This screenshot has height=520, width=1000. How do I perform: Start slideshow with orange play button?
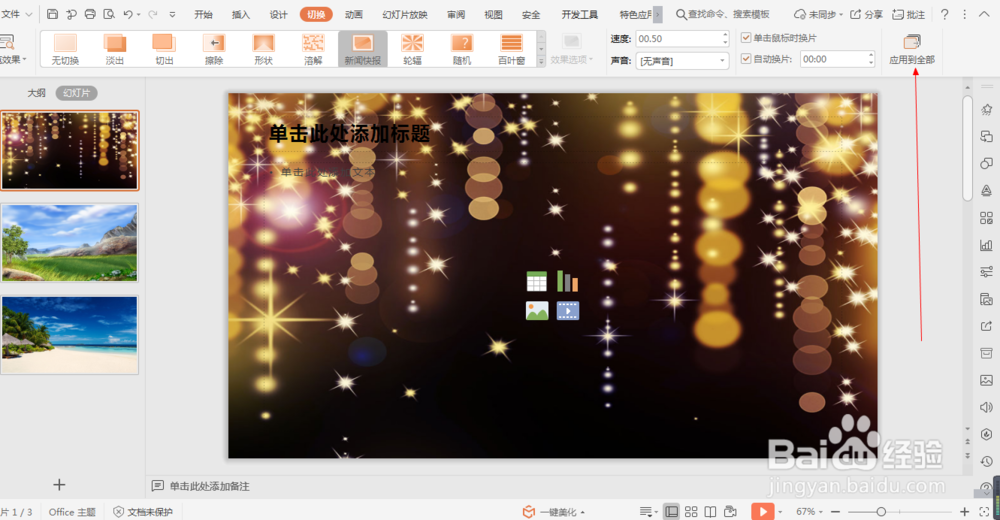[x=761, y=512]
